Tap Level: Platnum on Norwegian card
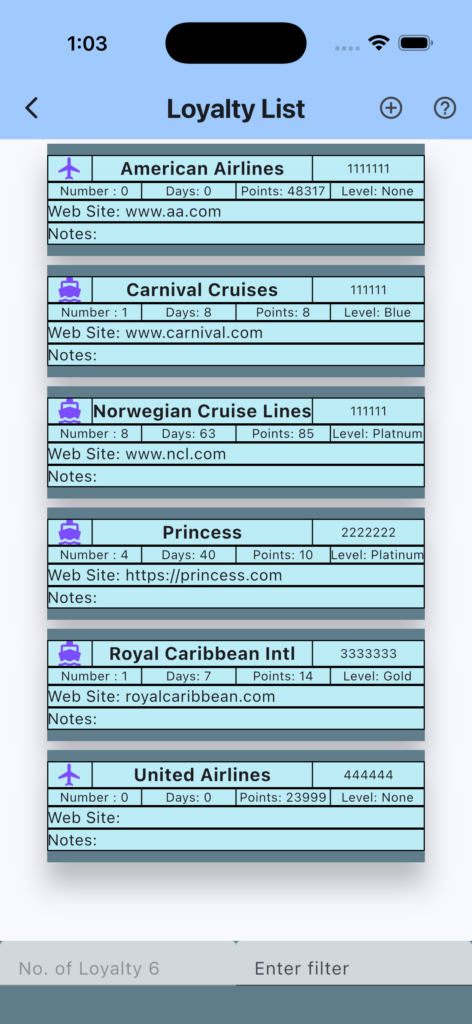 [377, 434]
